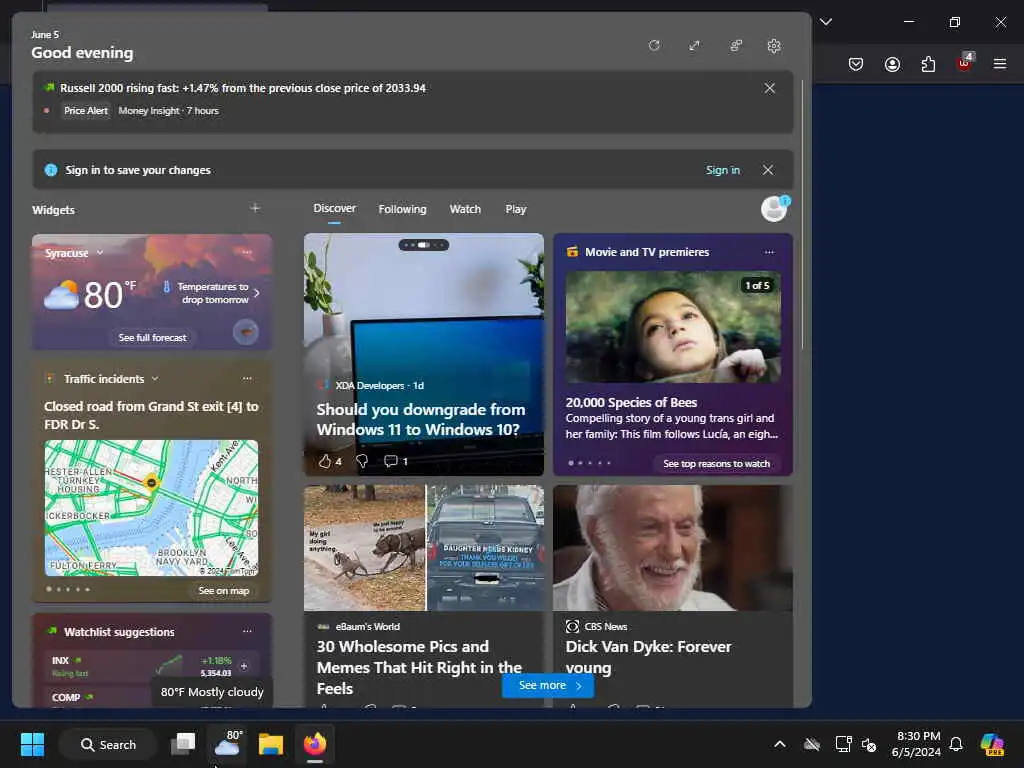Click the network icon in system tray

coord(844,744)
